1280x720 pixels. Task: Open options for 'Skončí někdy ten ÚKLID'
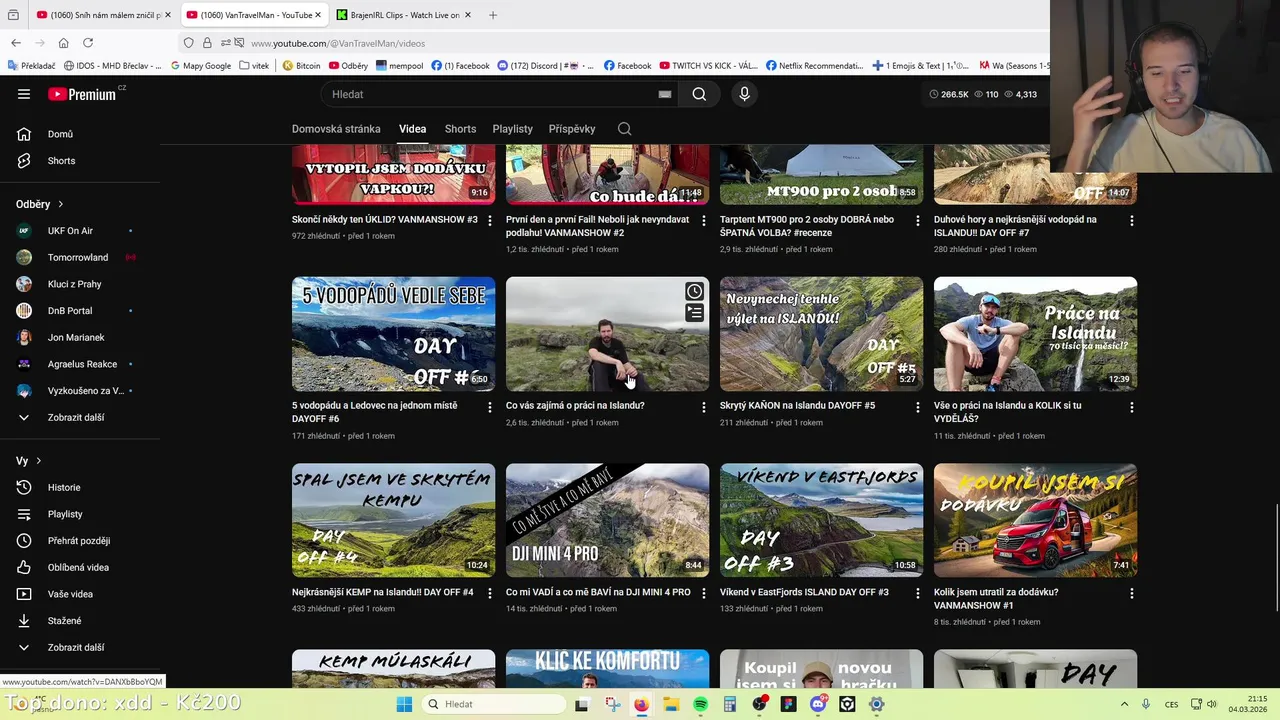(x=489, y=220)
